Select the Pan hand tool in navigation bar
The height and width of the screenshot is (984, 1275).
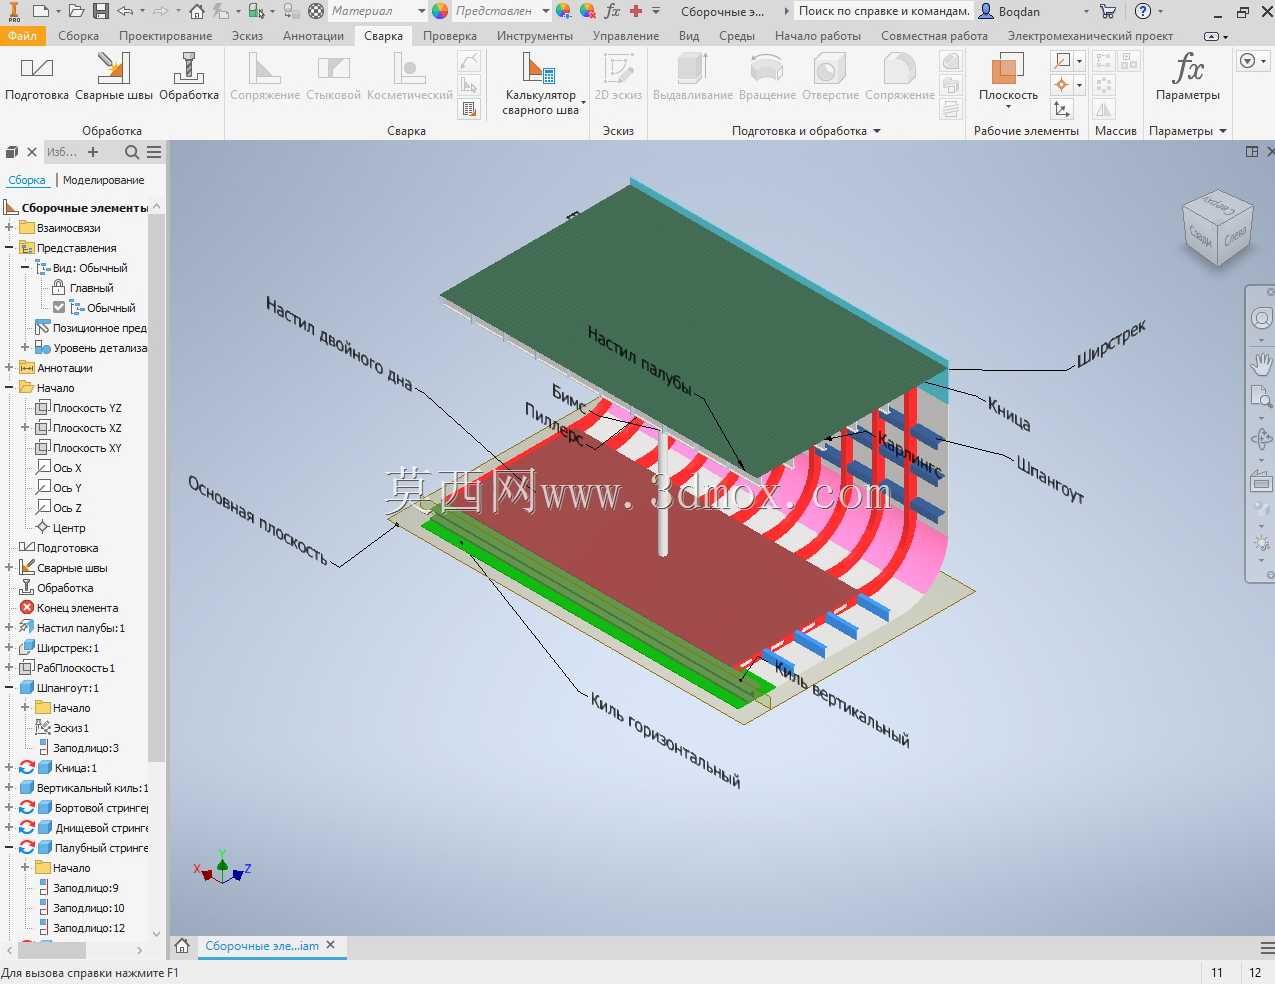tap(1261, 362)
